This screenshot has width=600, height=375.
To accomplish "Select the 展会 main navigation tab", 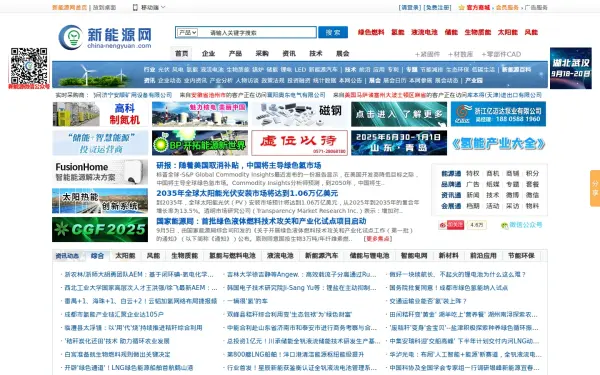I will point(342,54).
